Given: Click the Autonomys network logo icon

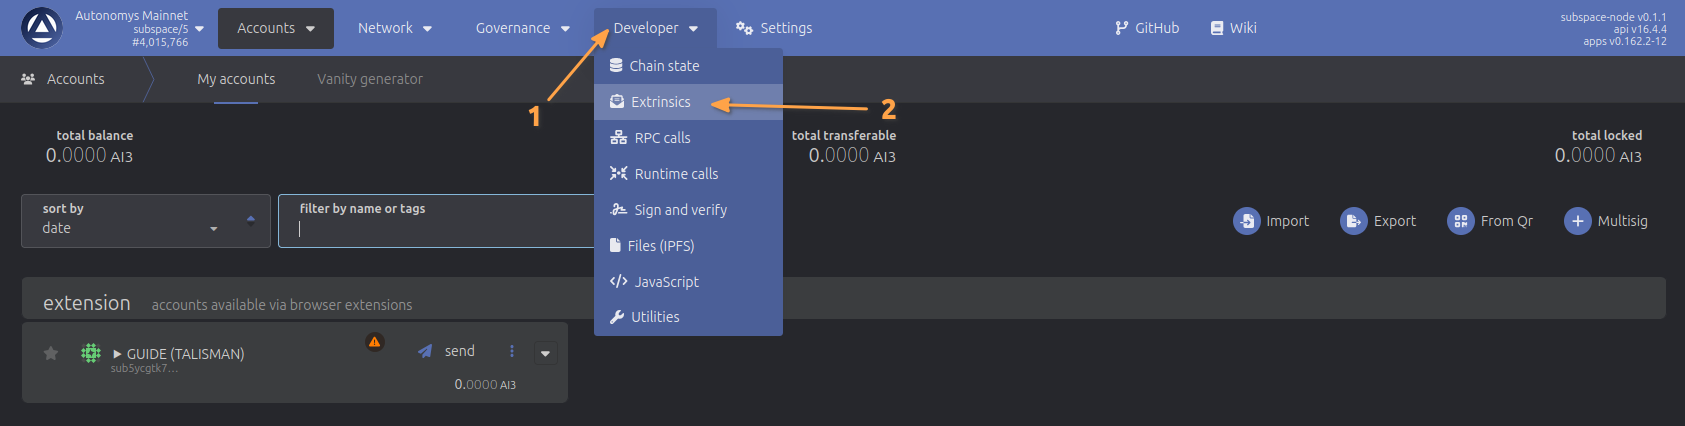Looking at the screenshot, I should pyautogui.click(x=42, y=28).
